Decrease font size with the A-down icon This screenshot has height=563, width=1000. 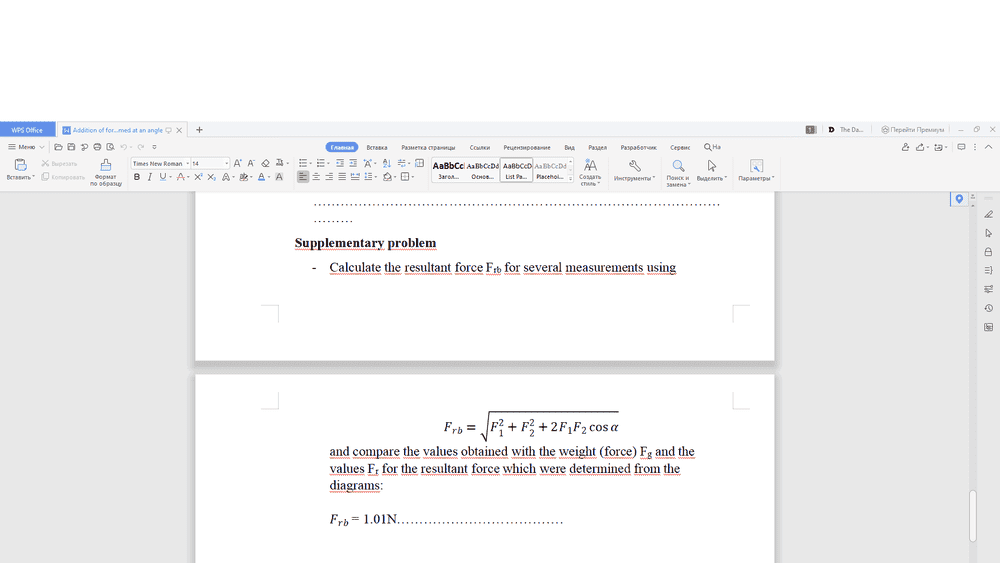[251, 163]
